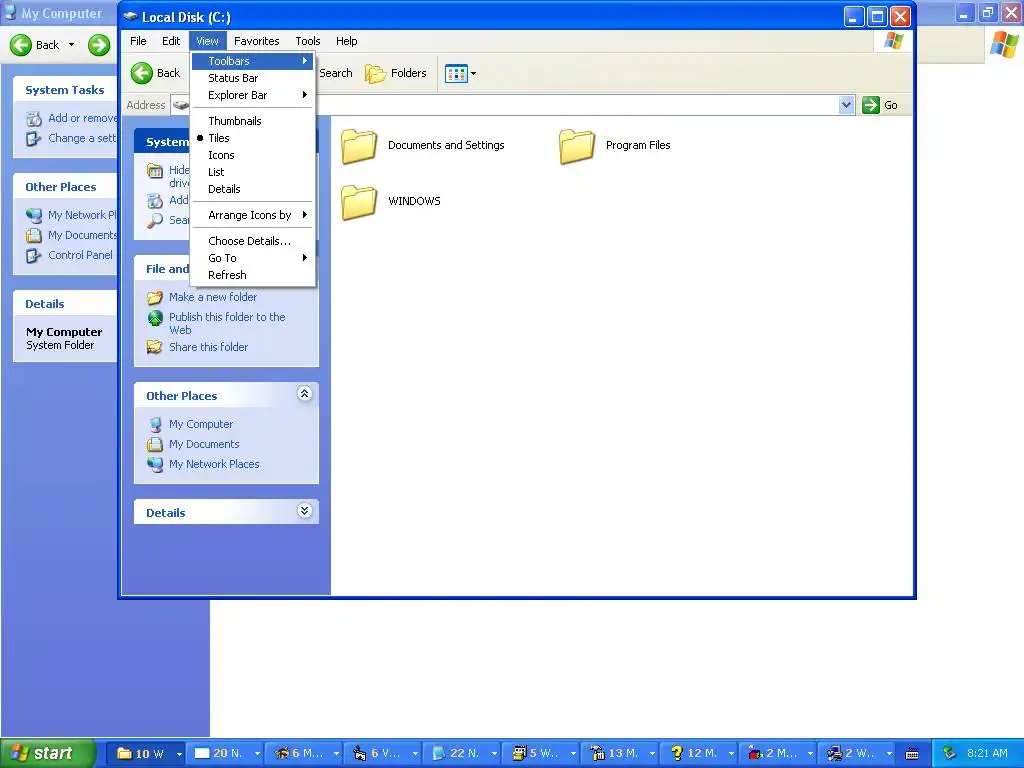Click Share this folder link

click(x=208, y=347)
